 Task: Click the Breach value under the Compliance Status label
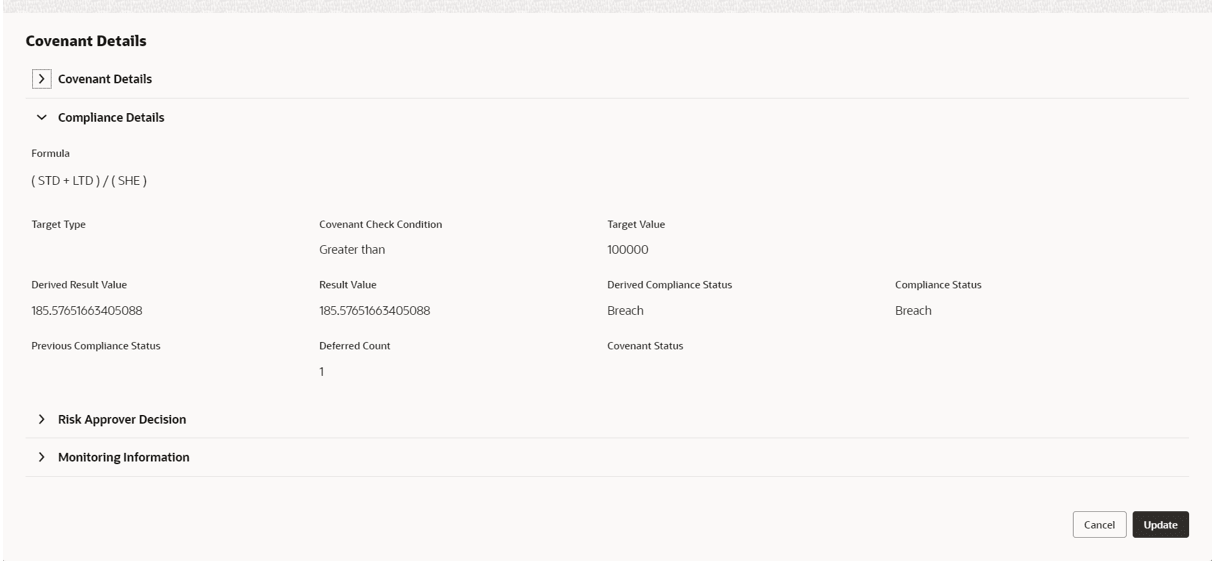tap(913, 310)
